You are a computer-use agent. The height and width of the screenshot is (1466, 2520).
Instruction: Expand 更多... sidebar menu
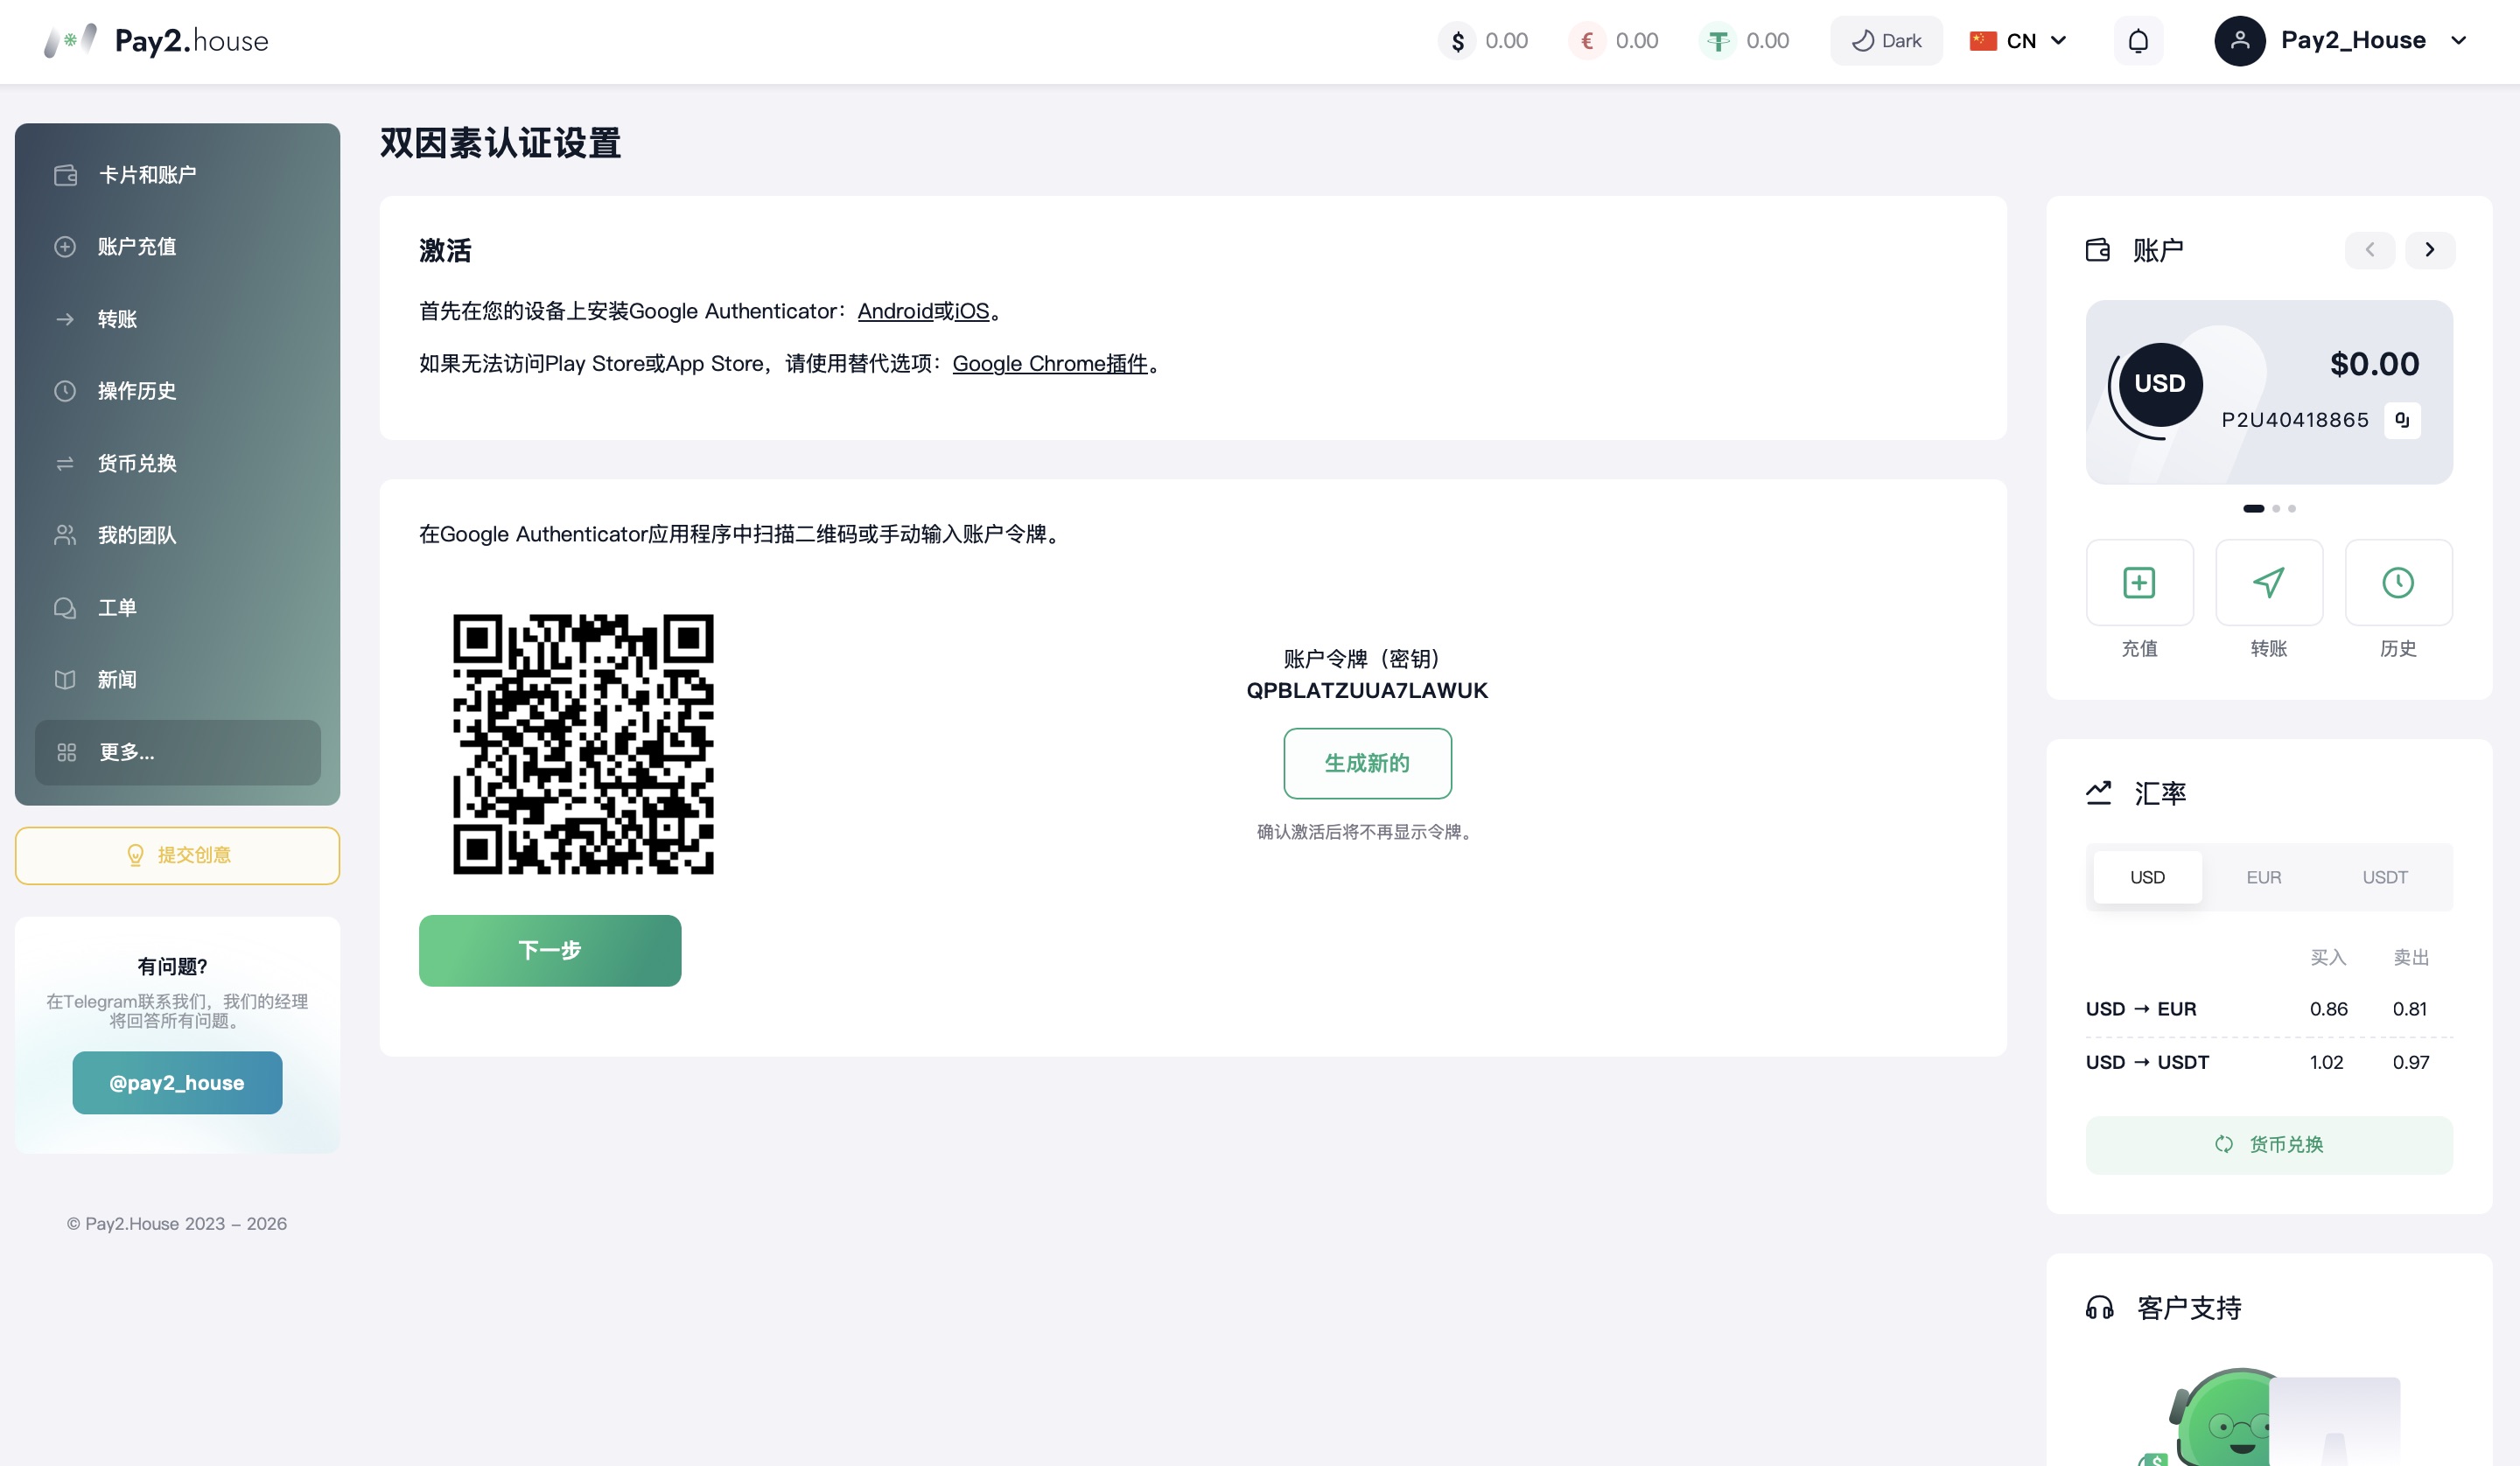coord(178,752)
